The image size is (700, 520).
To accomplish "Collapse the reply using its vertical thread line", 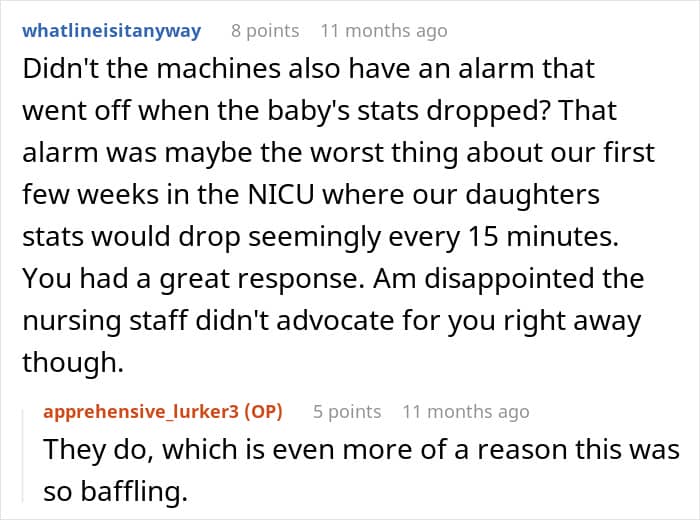I will [23, 456].
